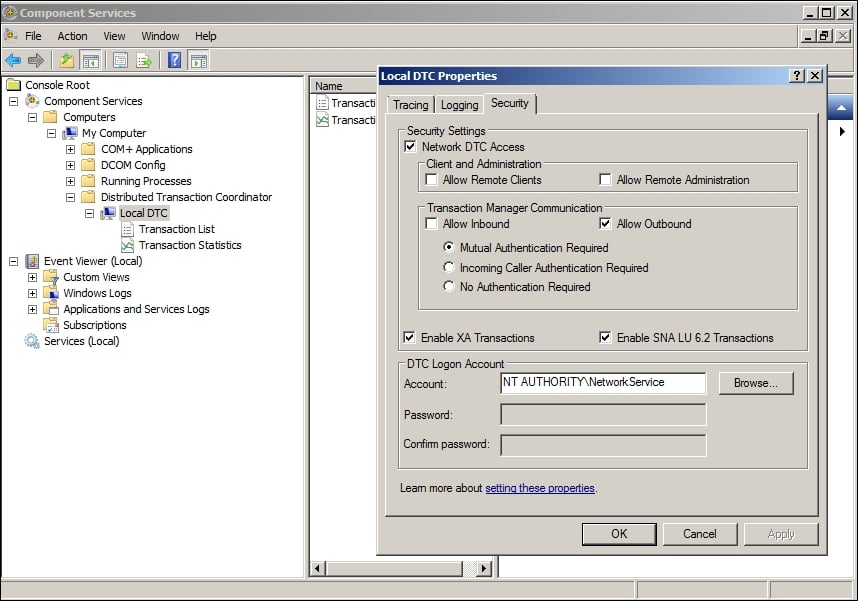Open the Action menu
This screenshot has width=858, height=601.
(x=72, y=36)
